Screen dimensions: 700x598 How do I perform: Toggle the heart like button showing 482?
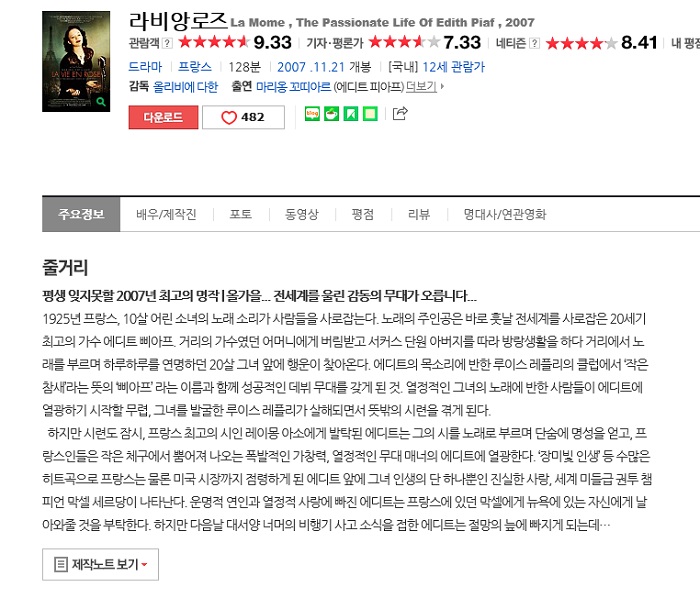243,117
